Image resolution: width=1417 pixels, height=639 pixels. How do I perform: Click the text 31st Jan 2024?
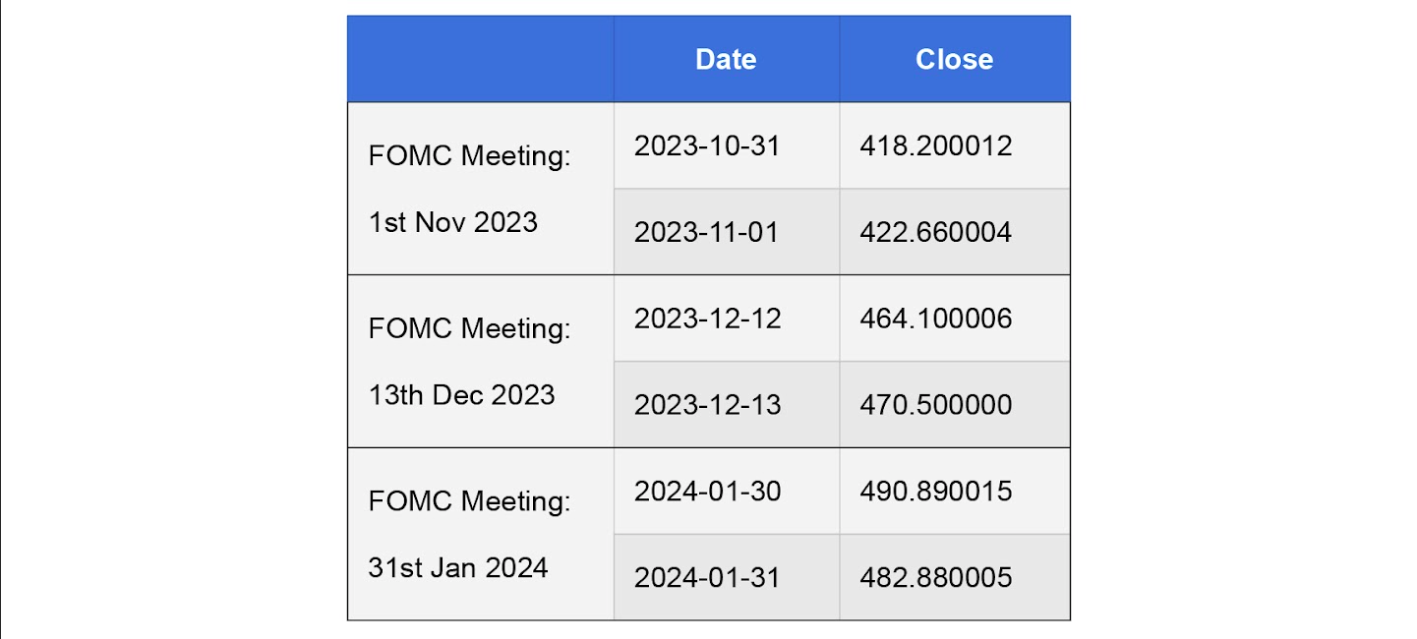[x=458, y=568]
